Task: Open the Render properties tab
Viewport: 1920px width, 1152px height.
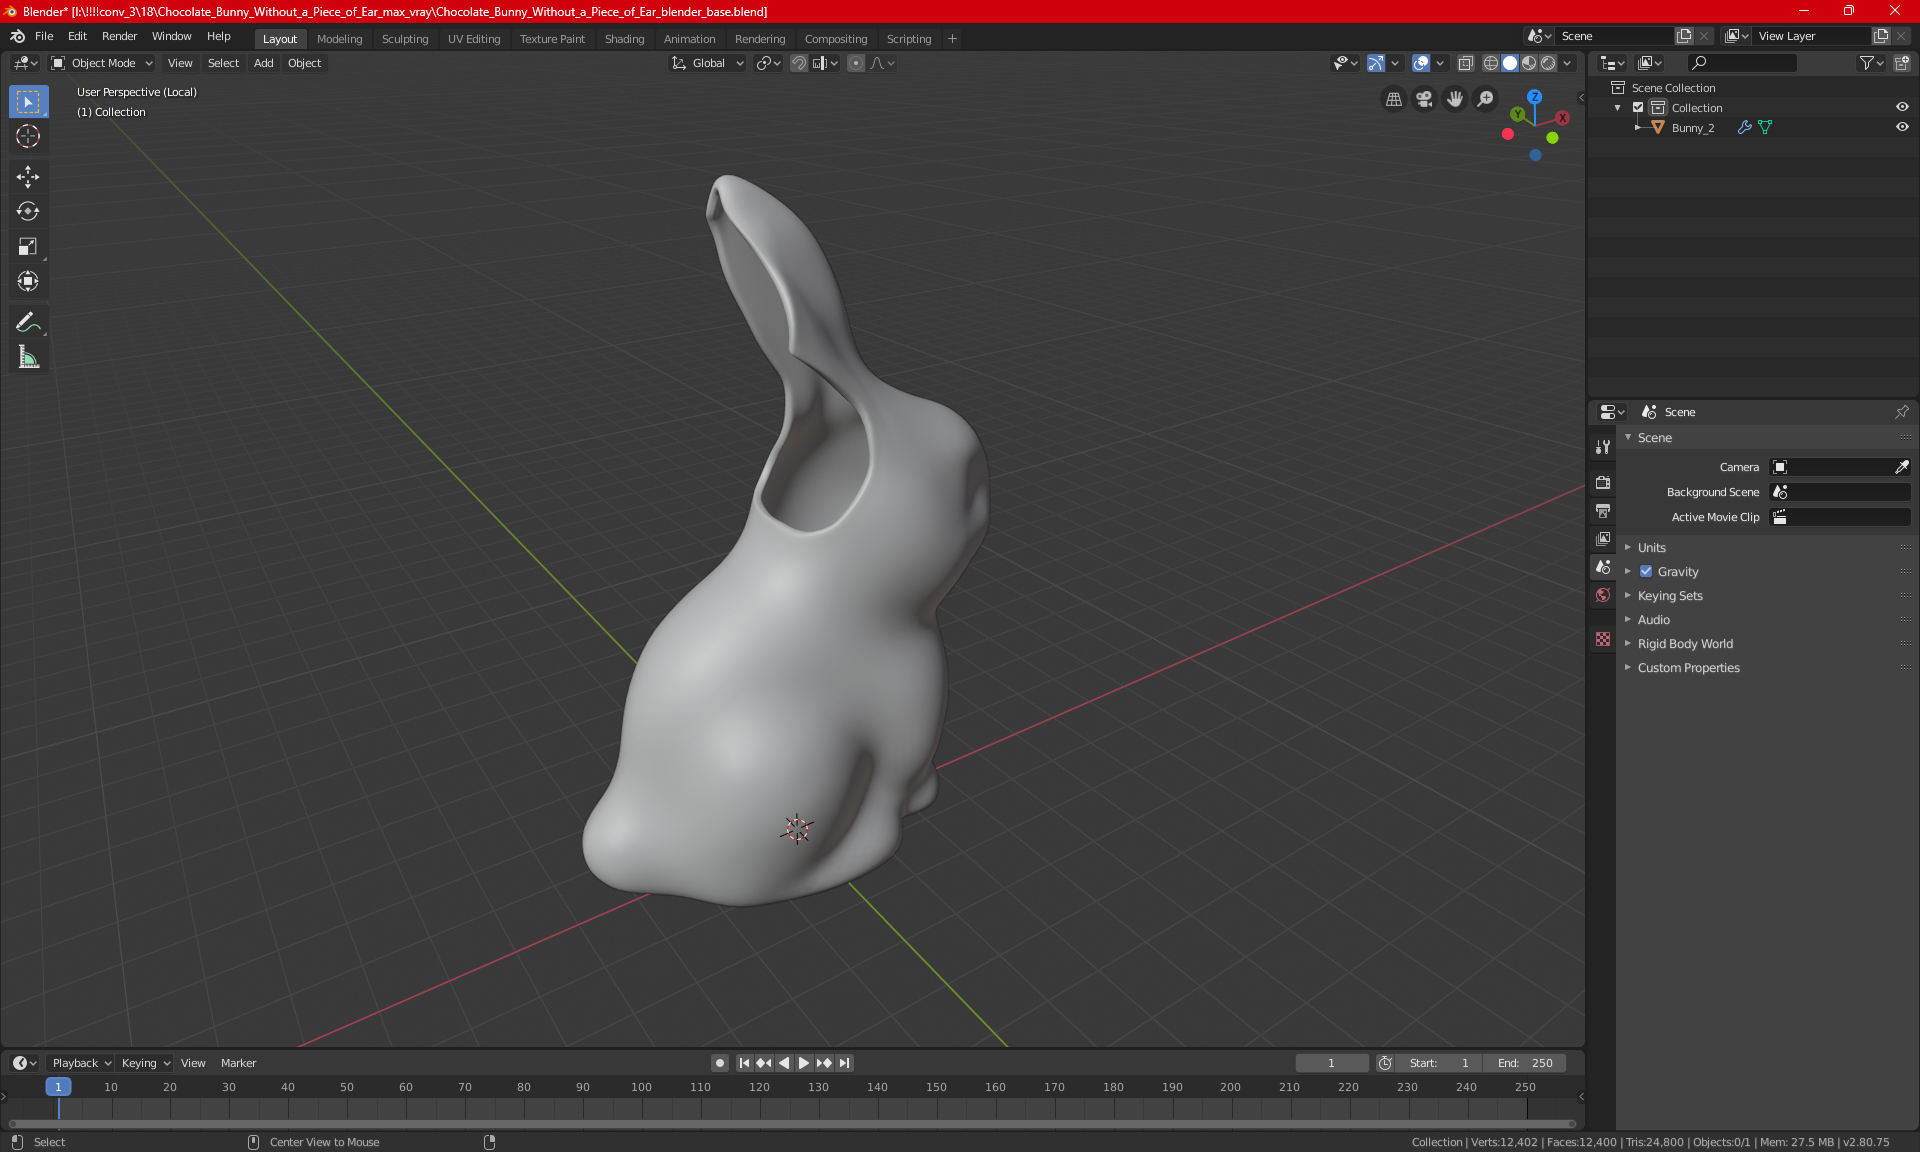Action: (1603, 482)
